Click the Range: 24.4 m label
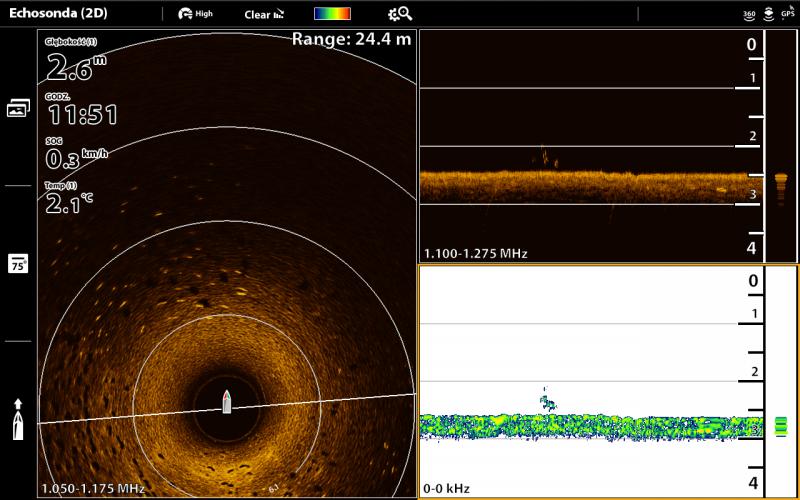This screenshot has height=500, width=800. coord(351,39)
